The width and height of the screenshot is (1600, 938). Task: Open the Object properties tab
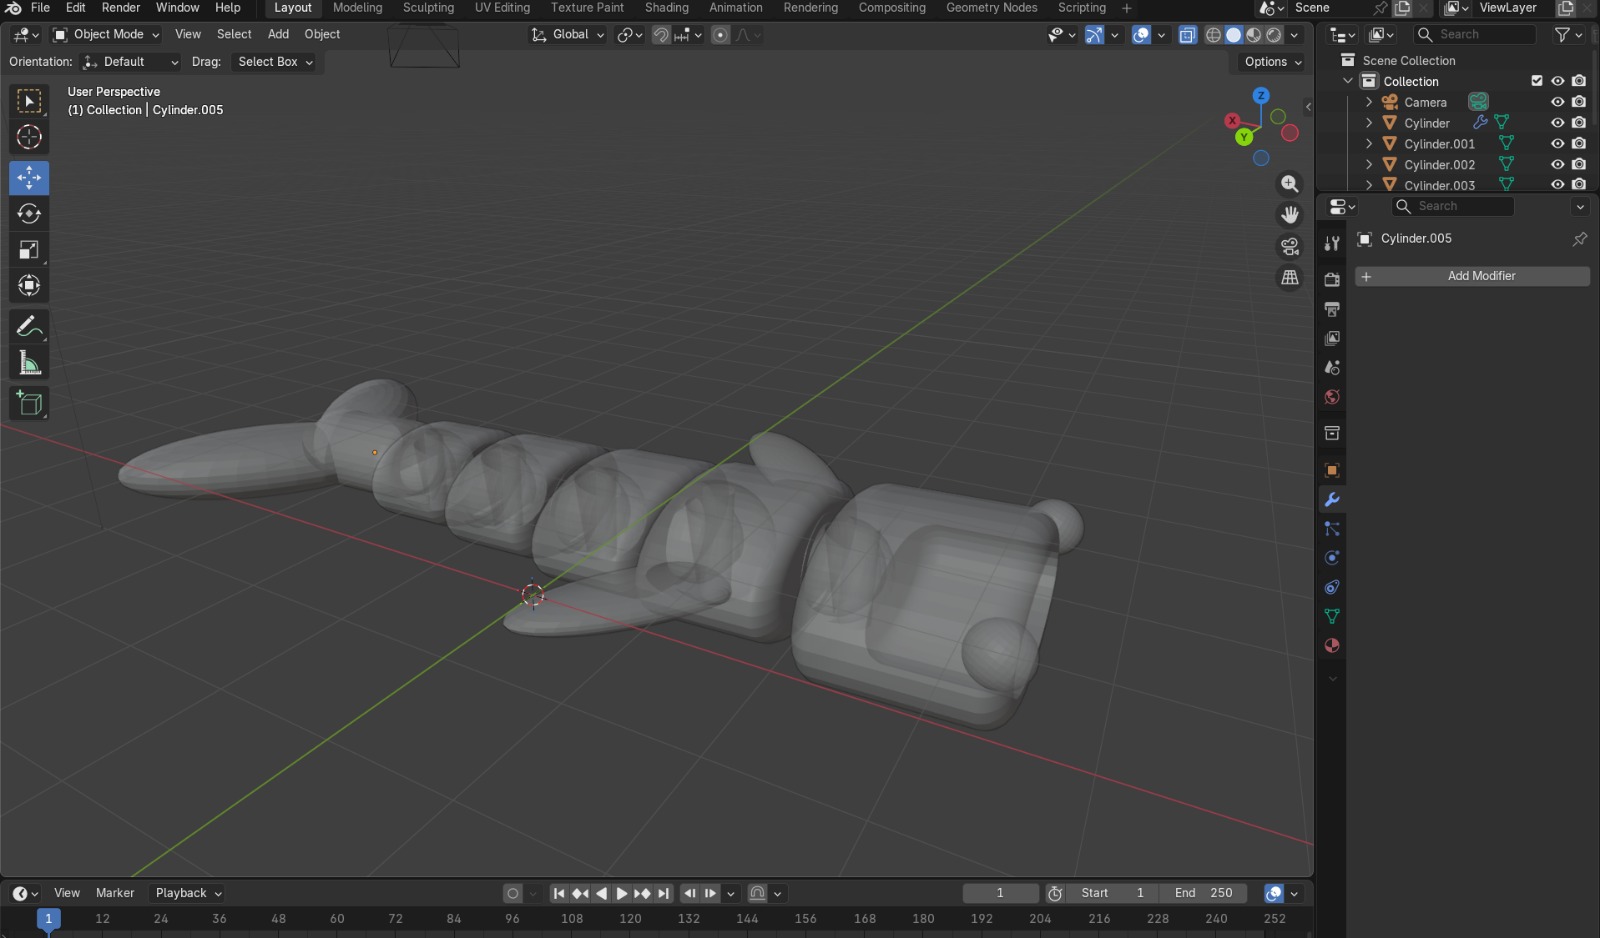coord(1332,470)
